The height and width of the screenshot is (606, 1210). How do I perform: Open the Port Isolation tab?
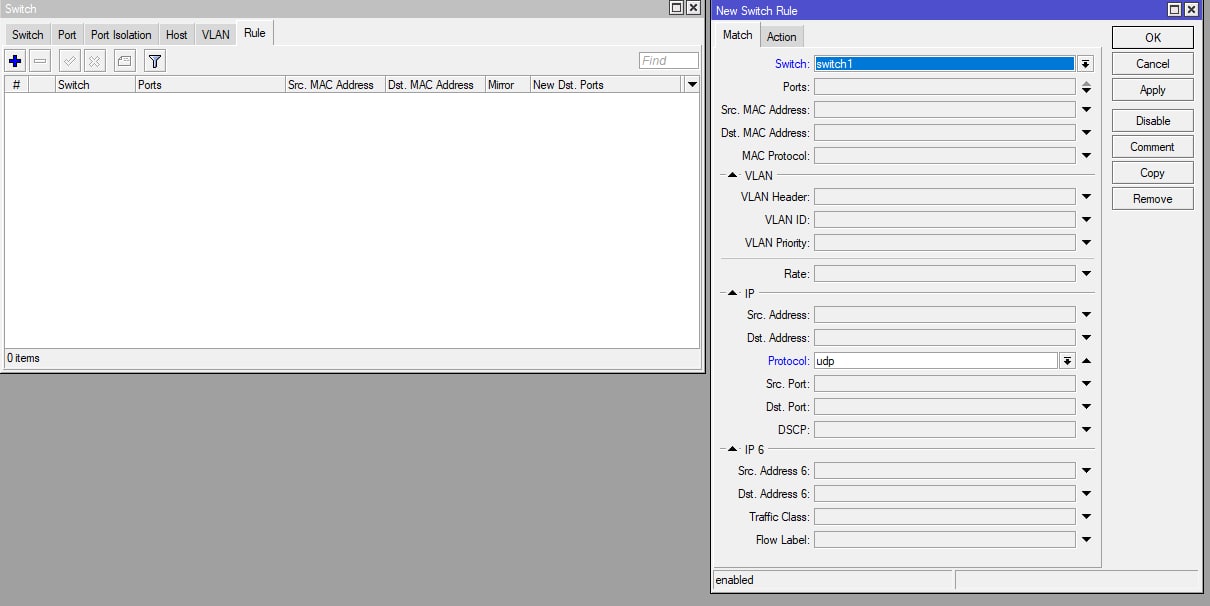tap(121, 35)
